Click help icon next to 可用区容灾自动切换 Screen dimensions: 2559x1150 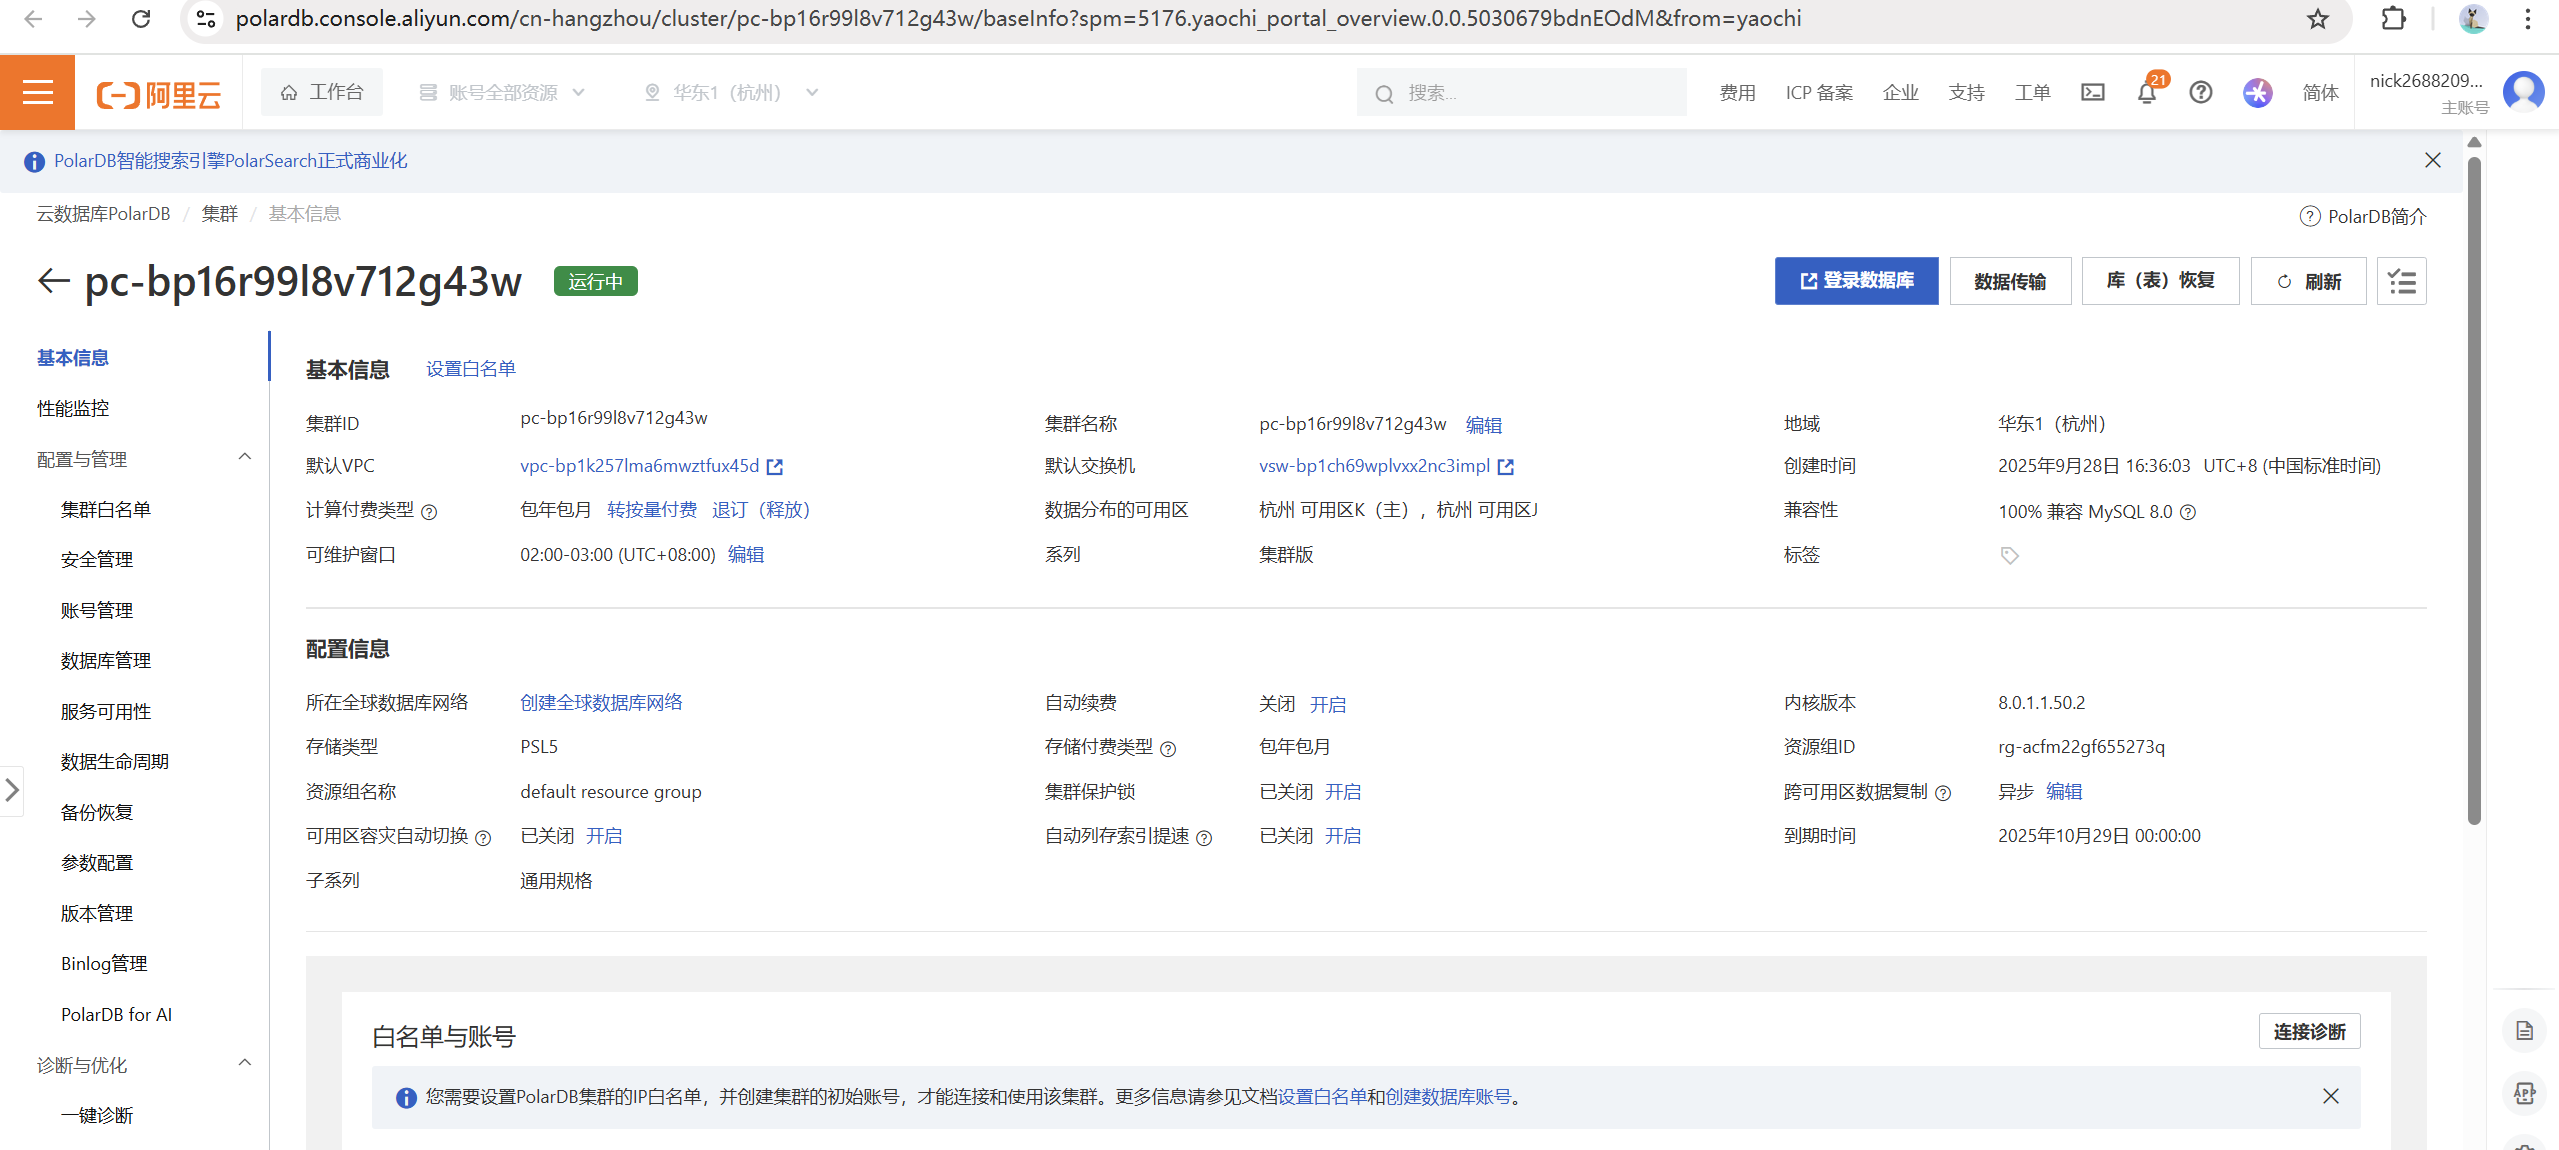(x=483, y=838)
